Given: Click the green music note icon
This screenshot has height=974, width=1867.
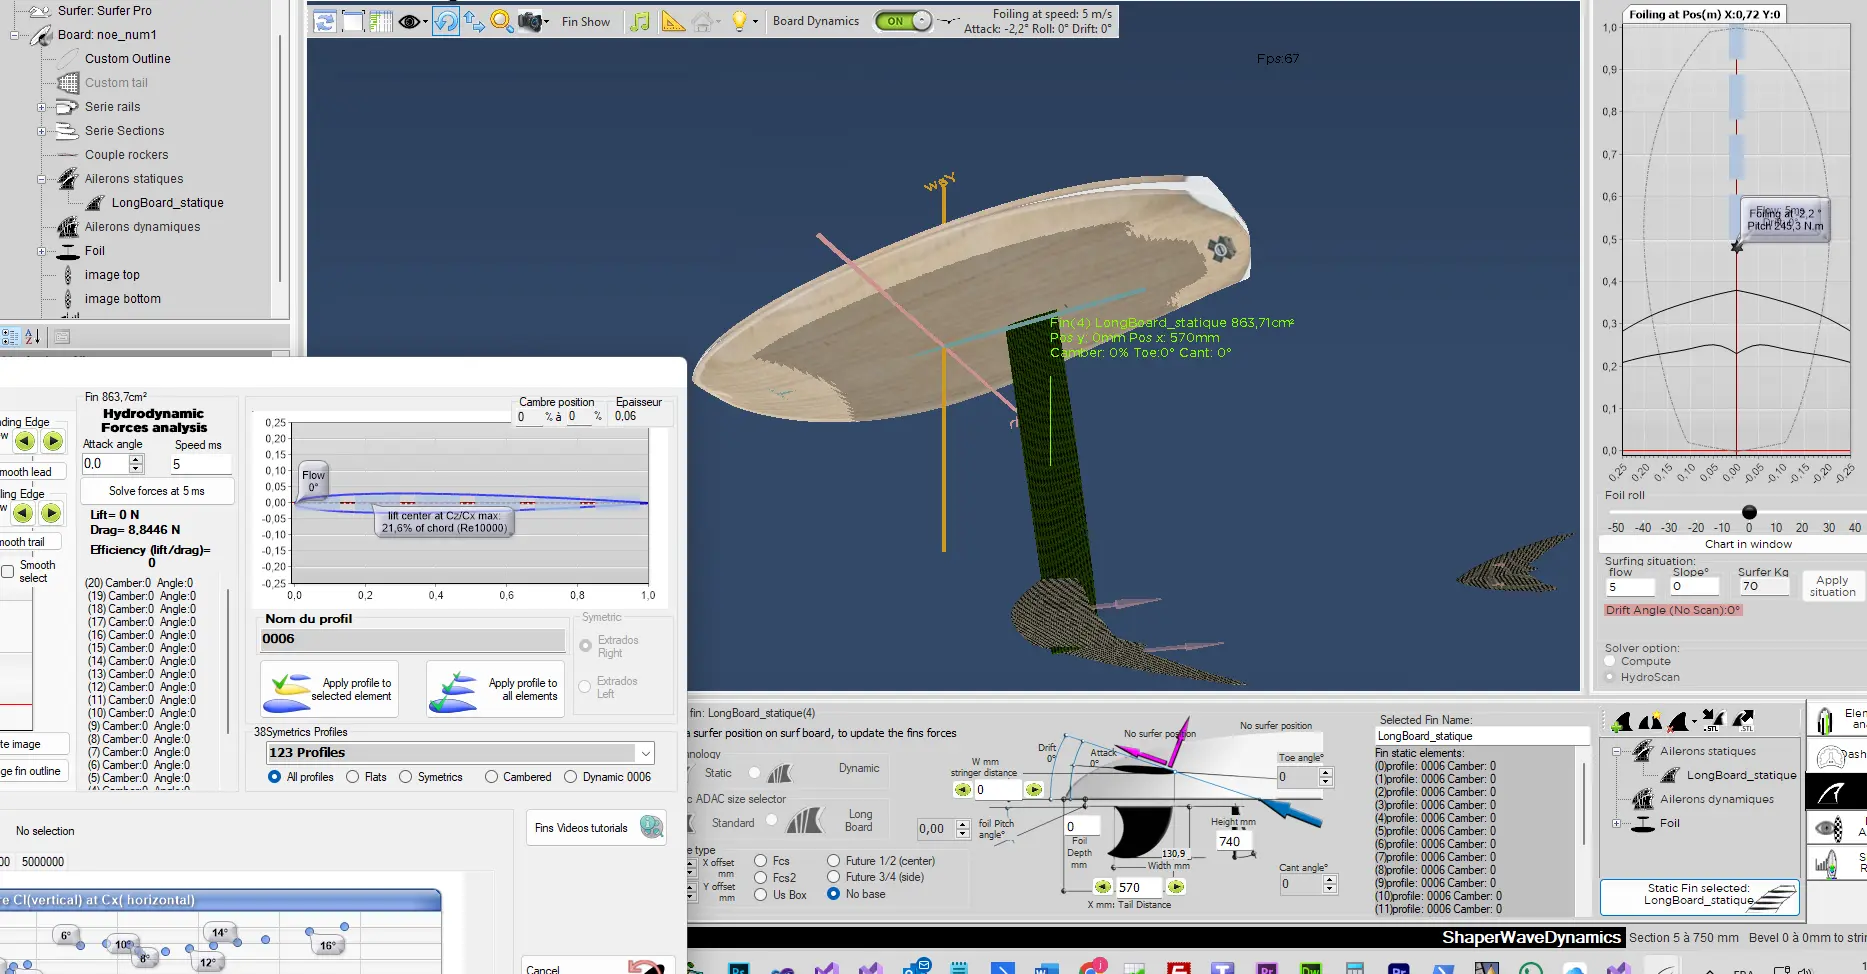Looking at the screenshot, I should [640, 21].
